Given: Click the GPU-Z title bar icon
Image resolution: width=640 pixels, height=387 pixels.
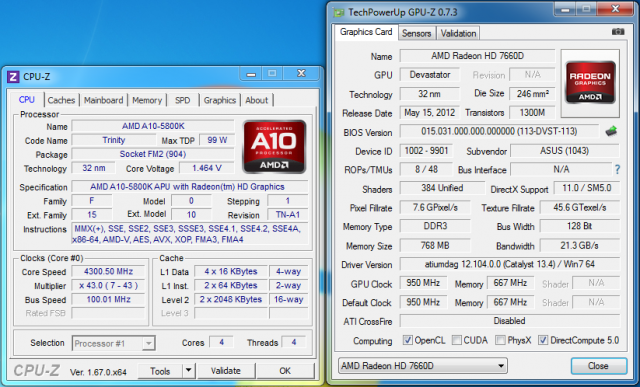Looking at the screenshot, I should point(339,12).
